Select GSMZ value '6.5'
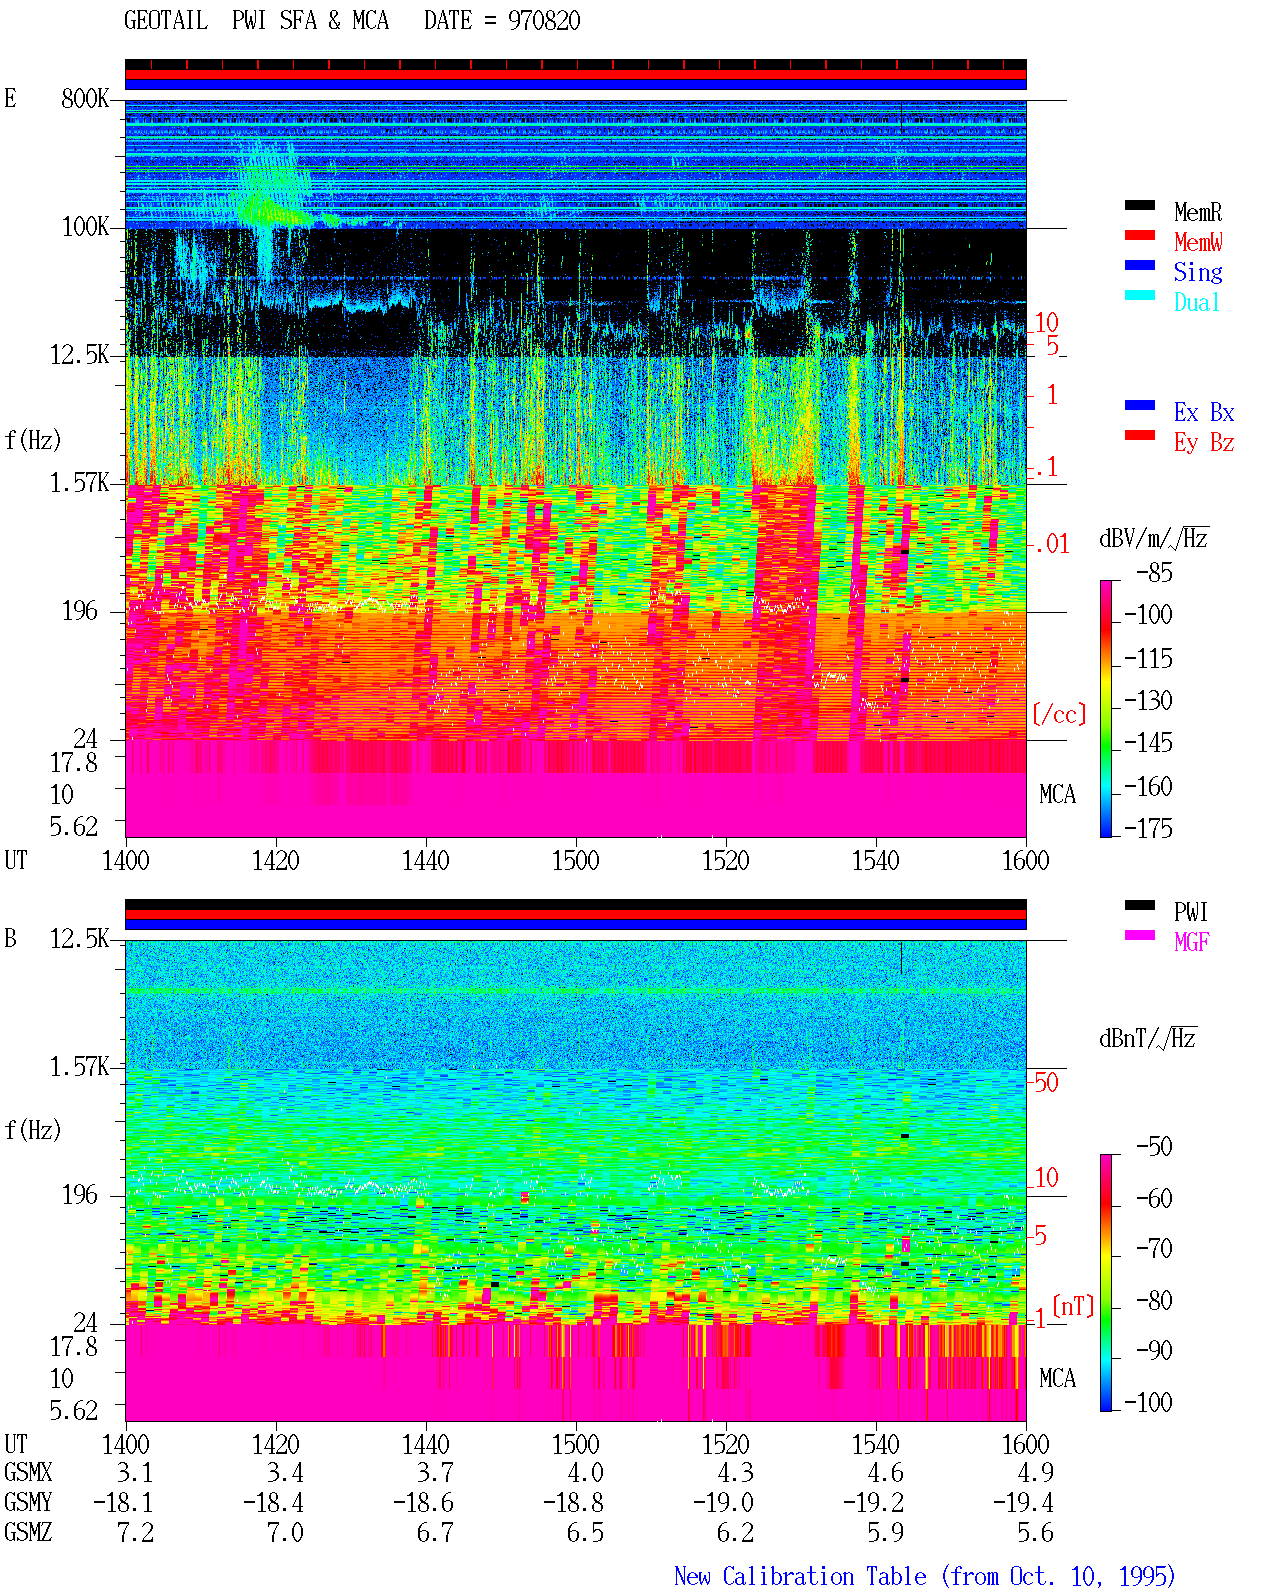 click(x=585, y=1533)
